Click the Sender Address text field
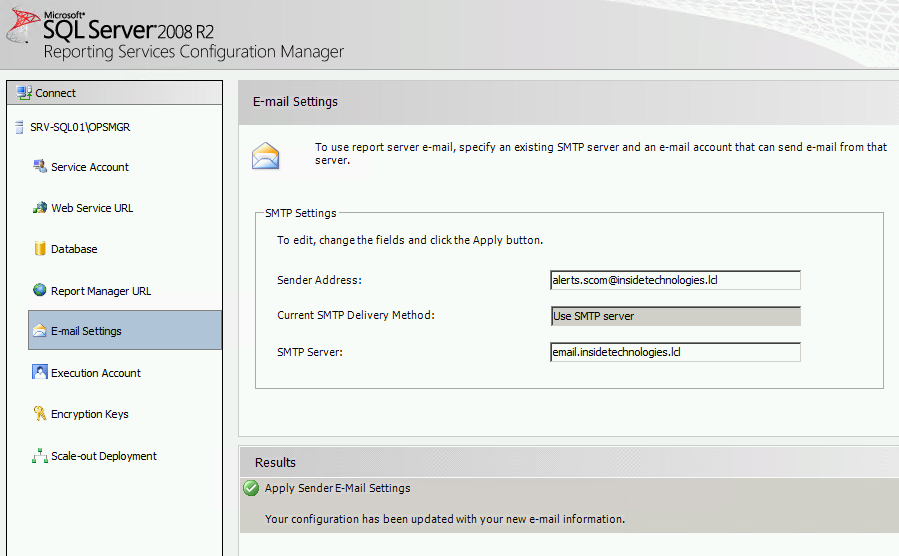Viewport: 899px width, 556px height. coord(675,280)
